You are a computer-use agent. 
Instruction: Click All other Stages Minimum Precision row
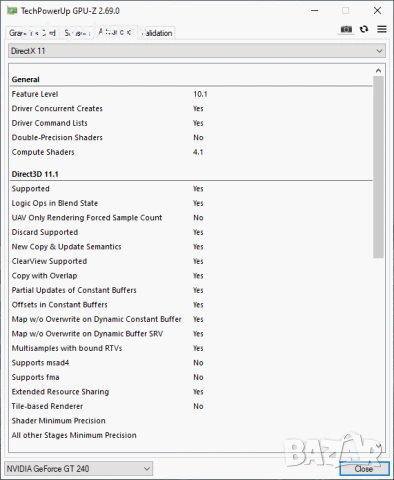pyautogui.click(x=191, y=435)
